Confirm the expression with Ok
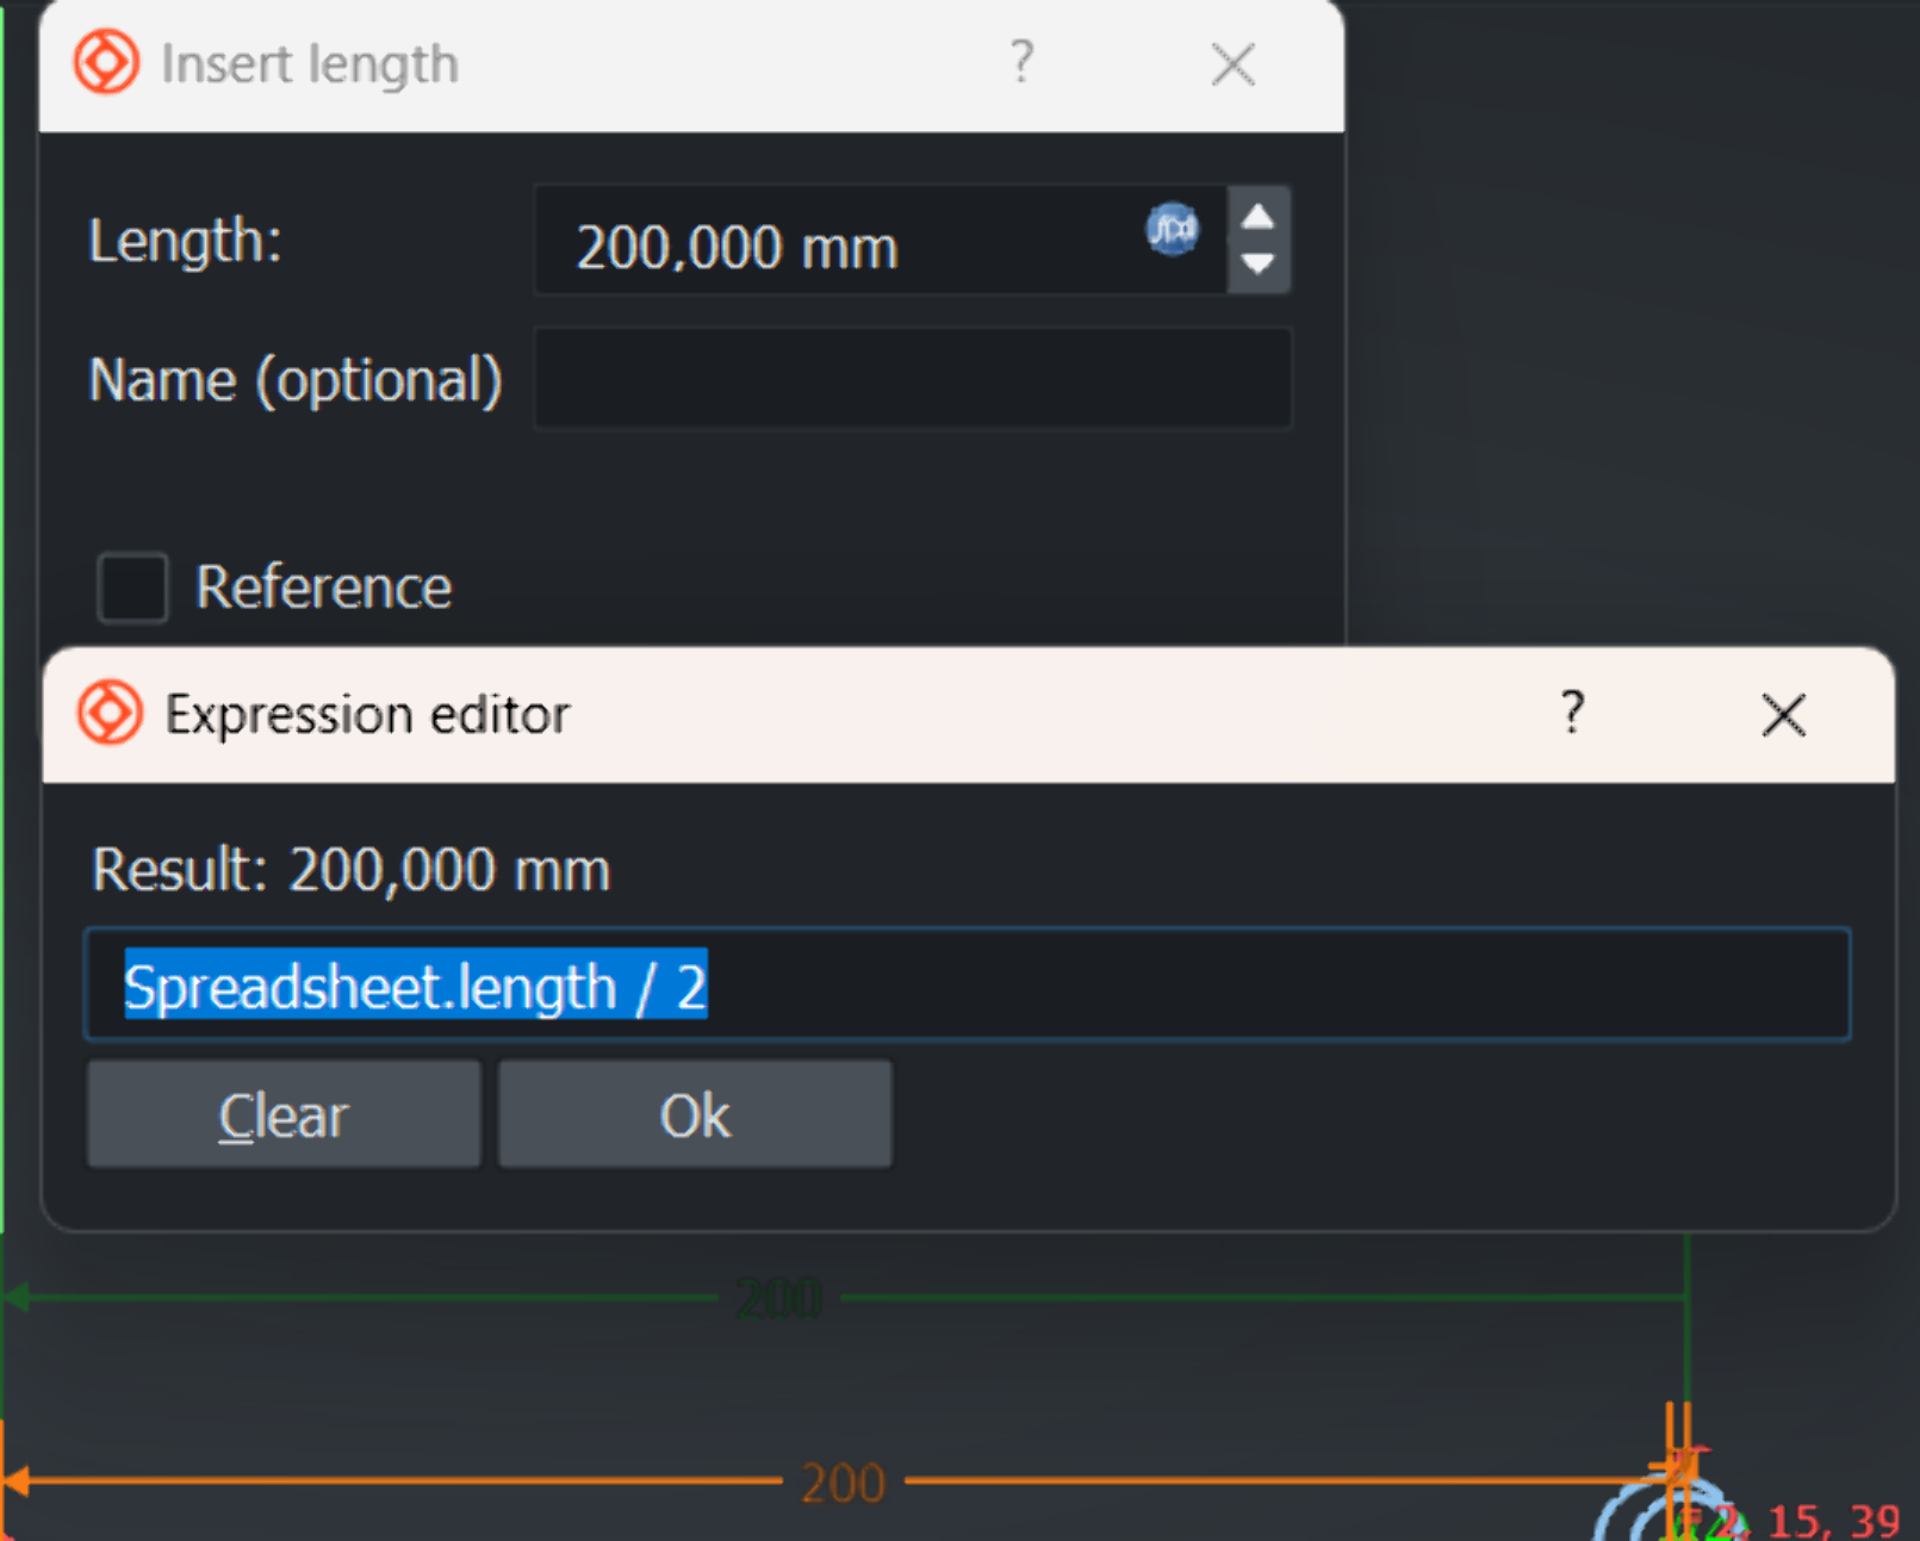 [x=695, y=1115]
